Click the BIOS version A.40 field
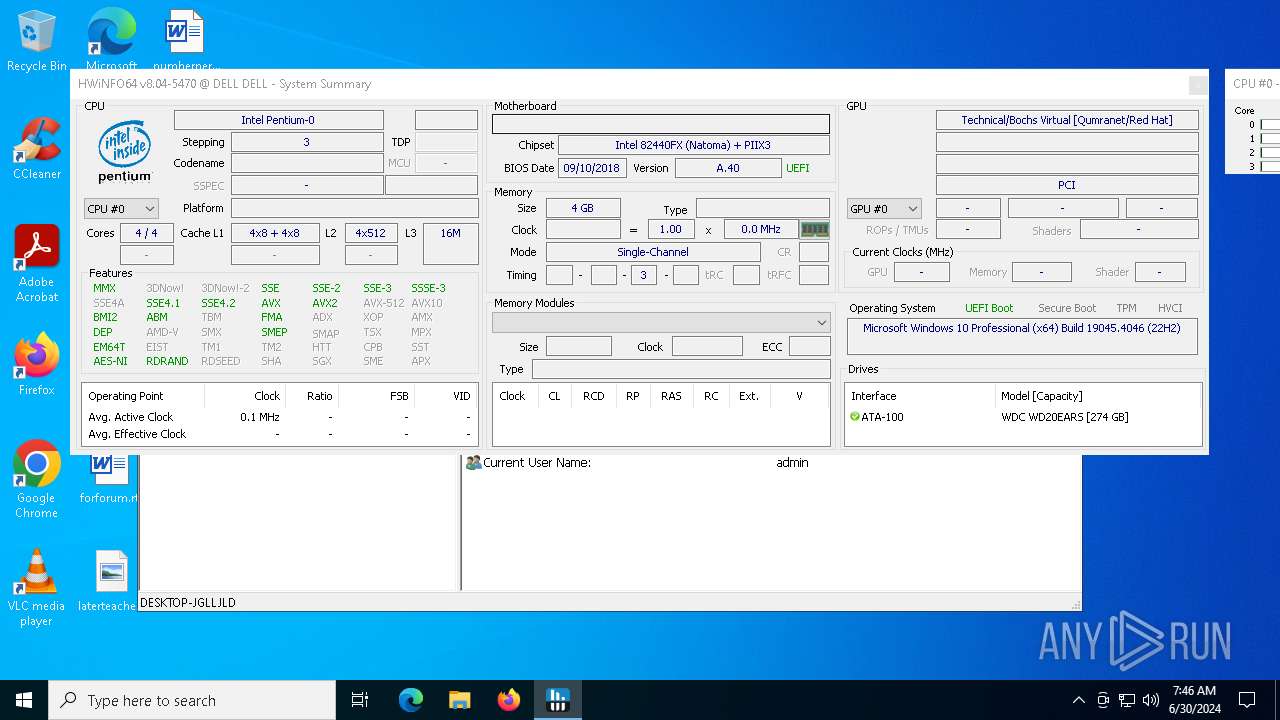1280x720 pixels. [728, 168]
